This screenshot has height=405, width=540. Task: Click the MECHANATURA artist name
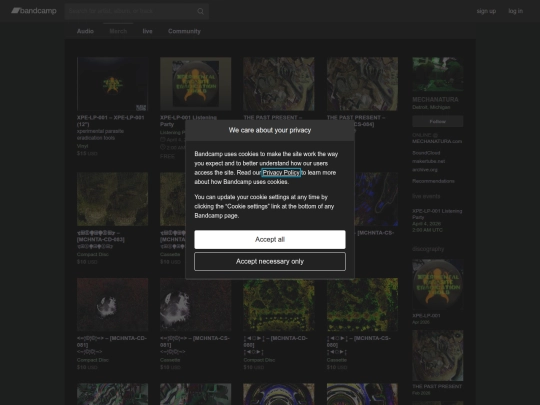coord(435,100)
